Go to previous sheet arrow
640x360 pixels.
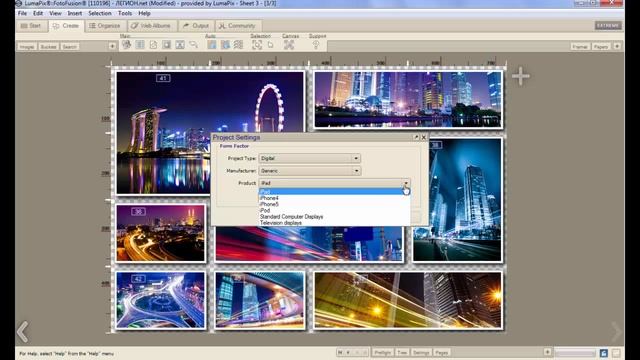23,331
